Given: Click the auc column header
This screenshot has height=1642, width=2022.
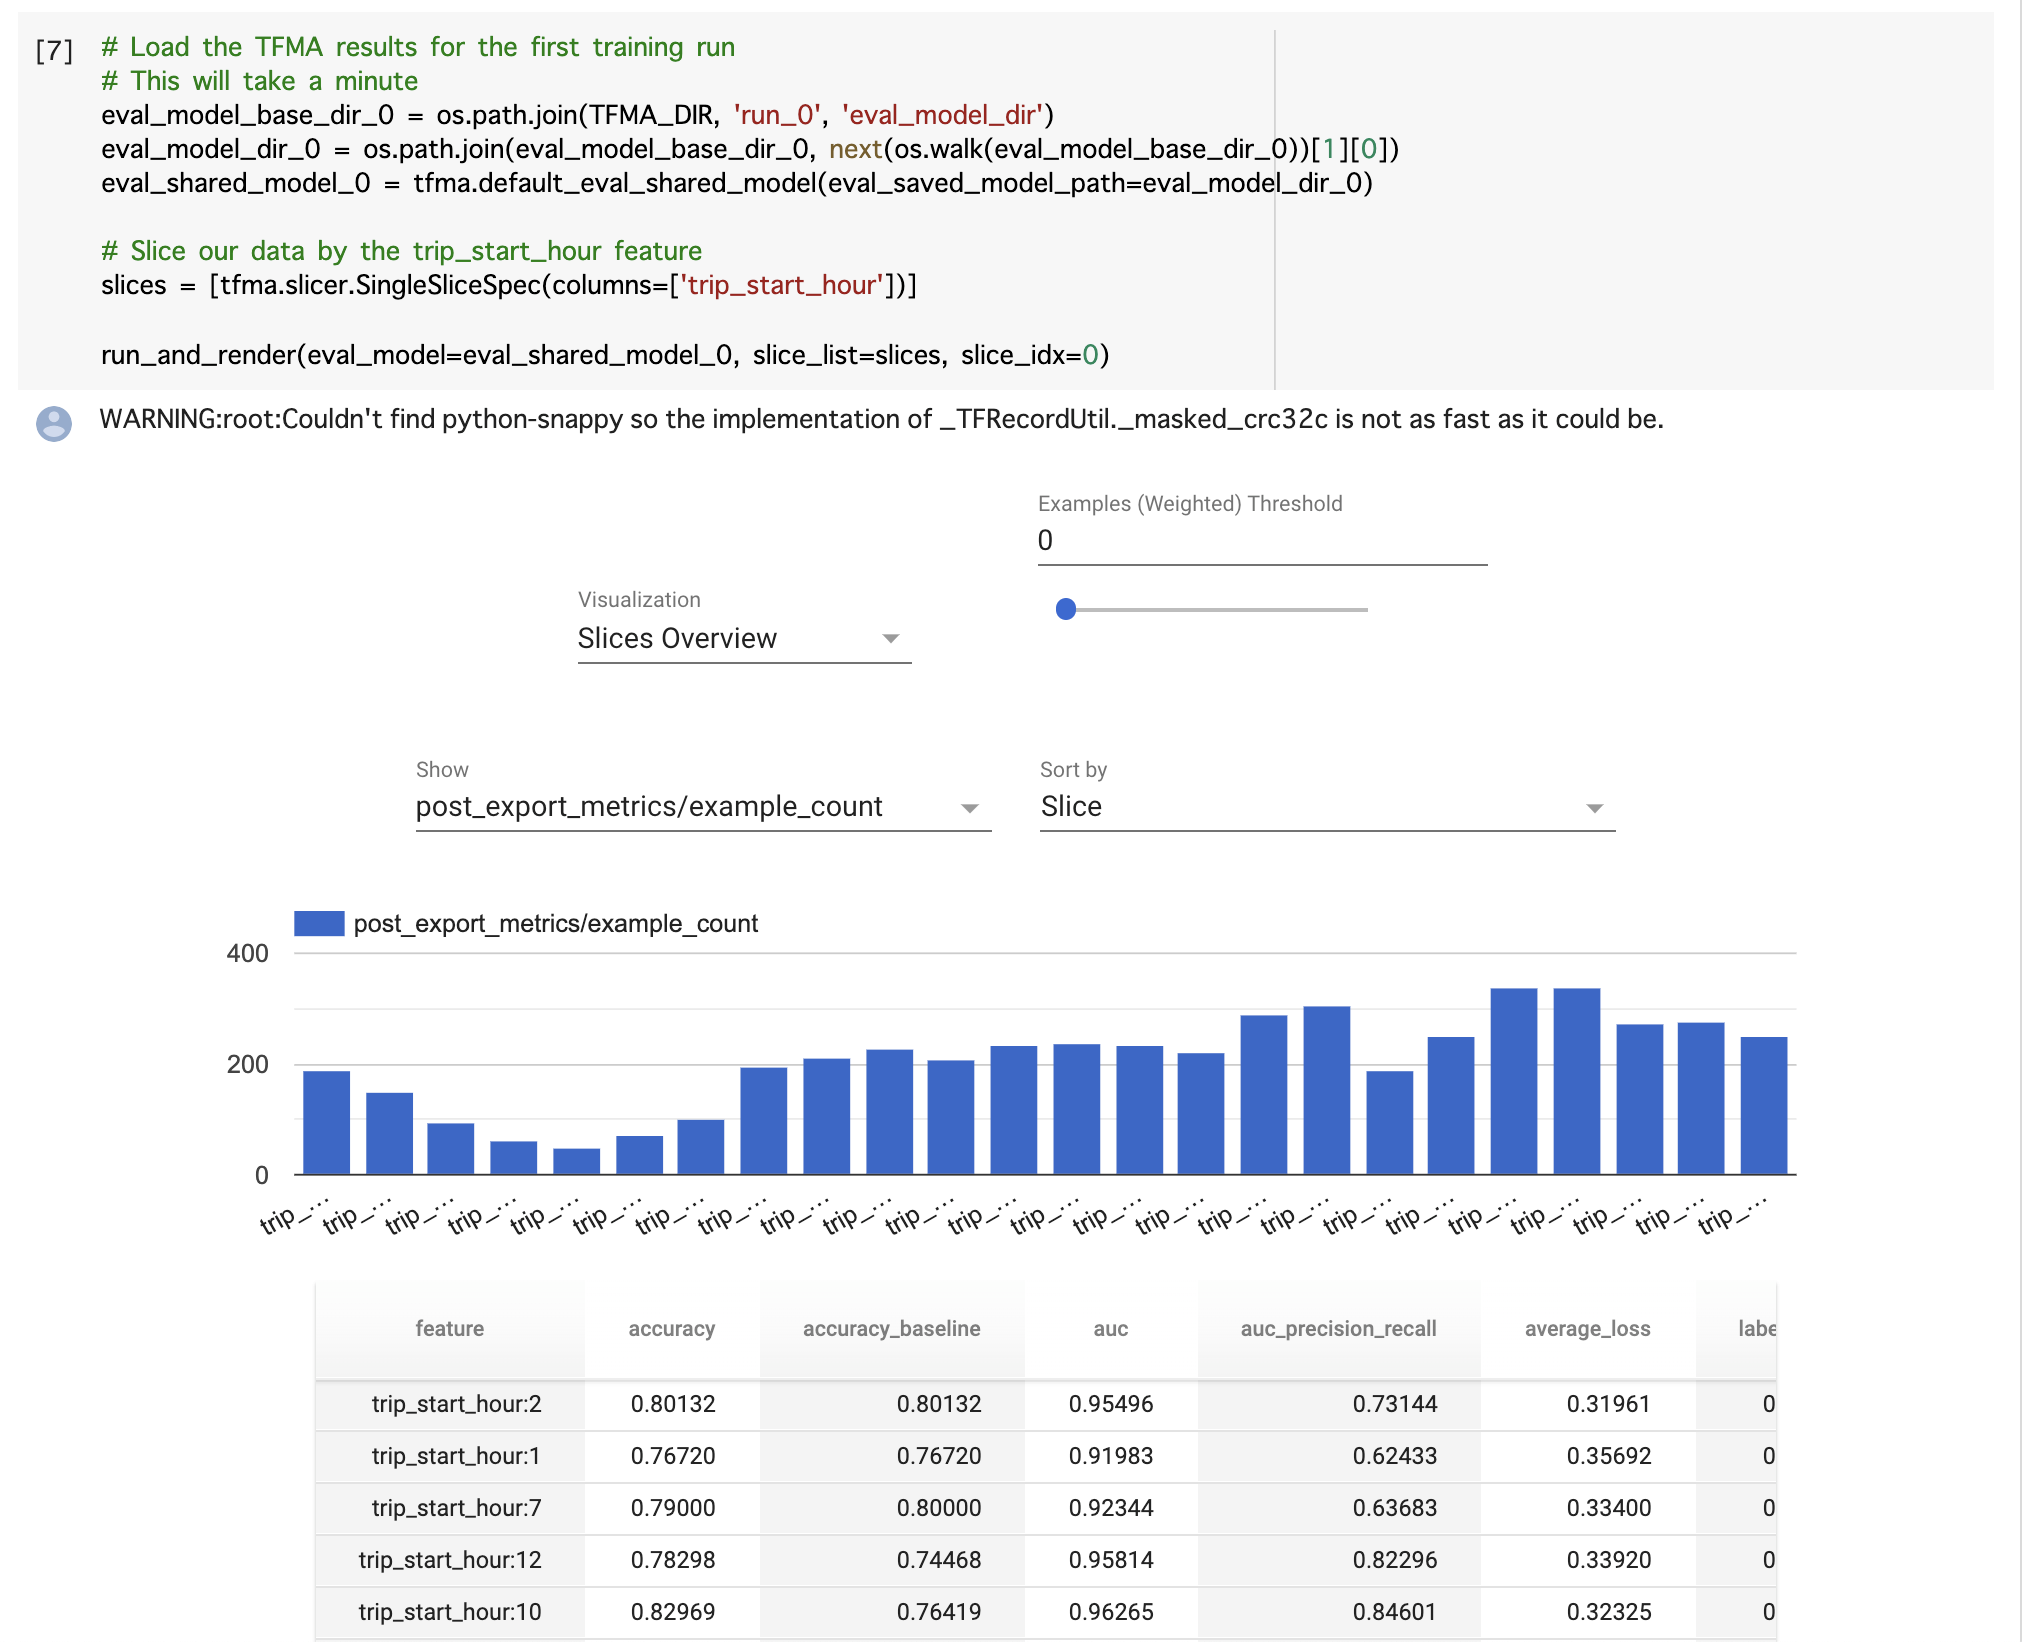Looking at the screenshot, I should (x=1110, y=1329).
